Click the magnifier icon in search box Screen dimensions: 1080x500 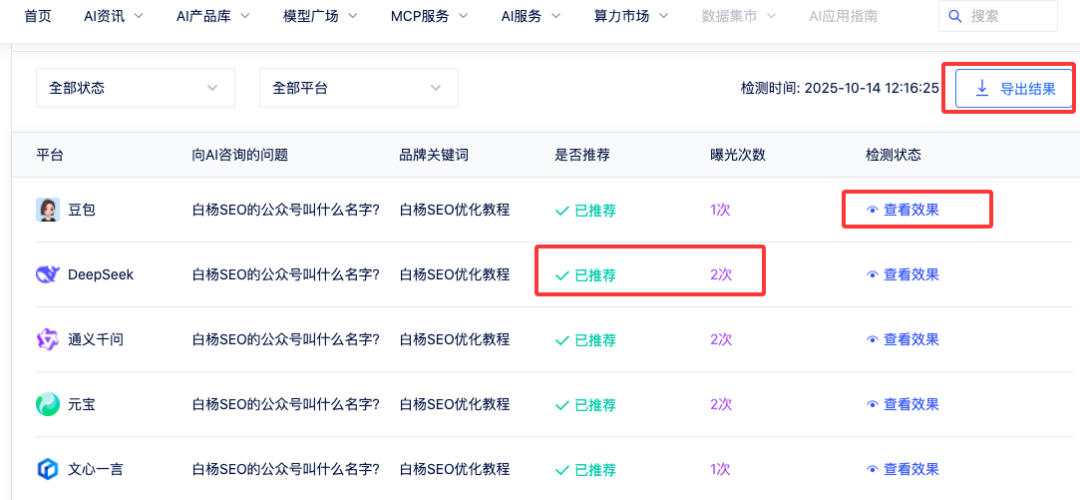point(955,16)
